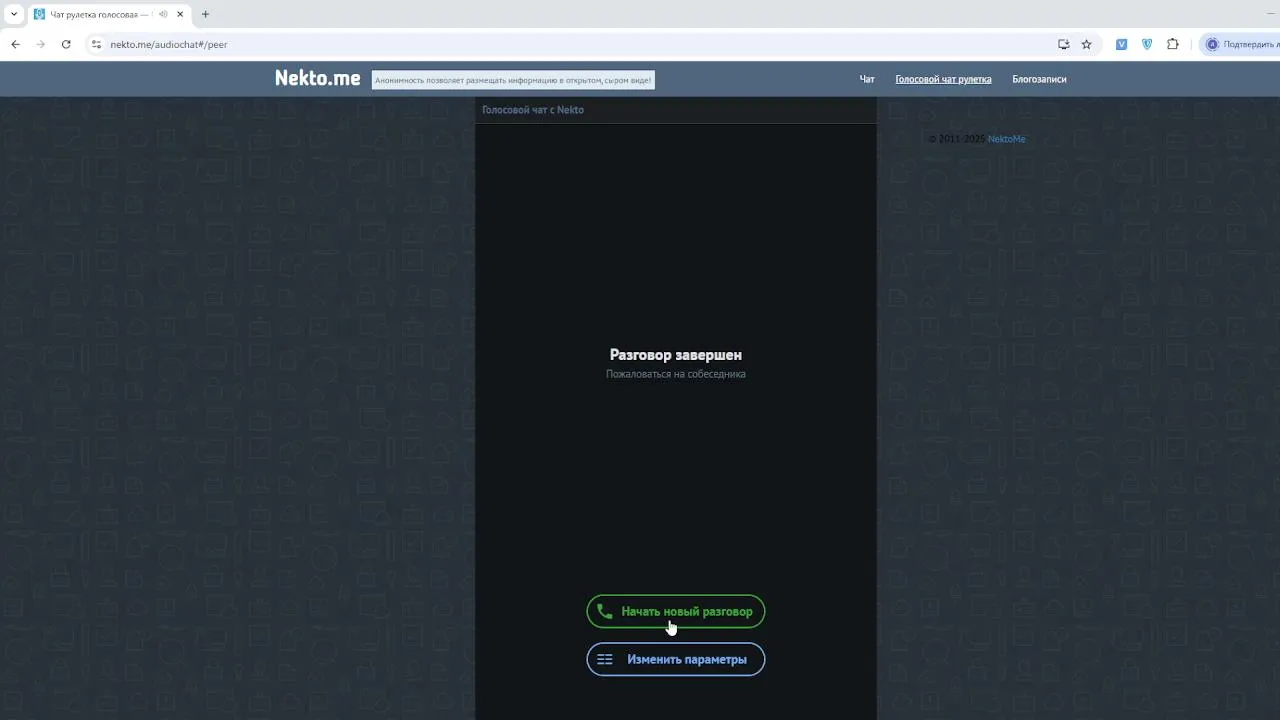1280x720 pixels.
Task: Click the install app icon in address bar
Action: point(1064,44)
